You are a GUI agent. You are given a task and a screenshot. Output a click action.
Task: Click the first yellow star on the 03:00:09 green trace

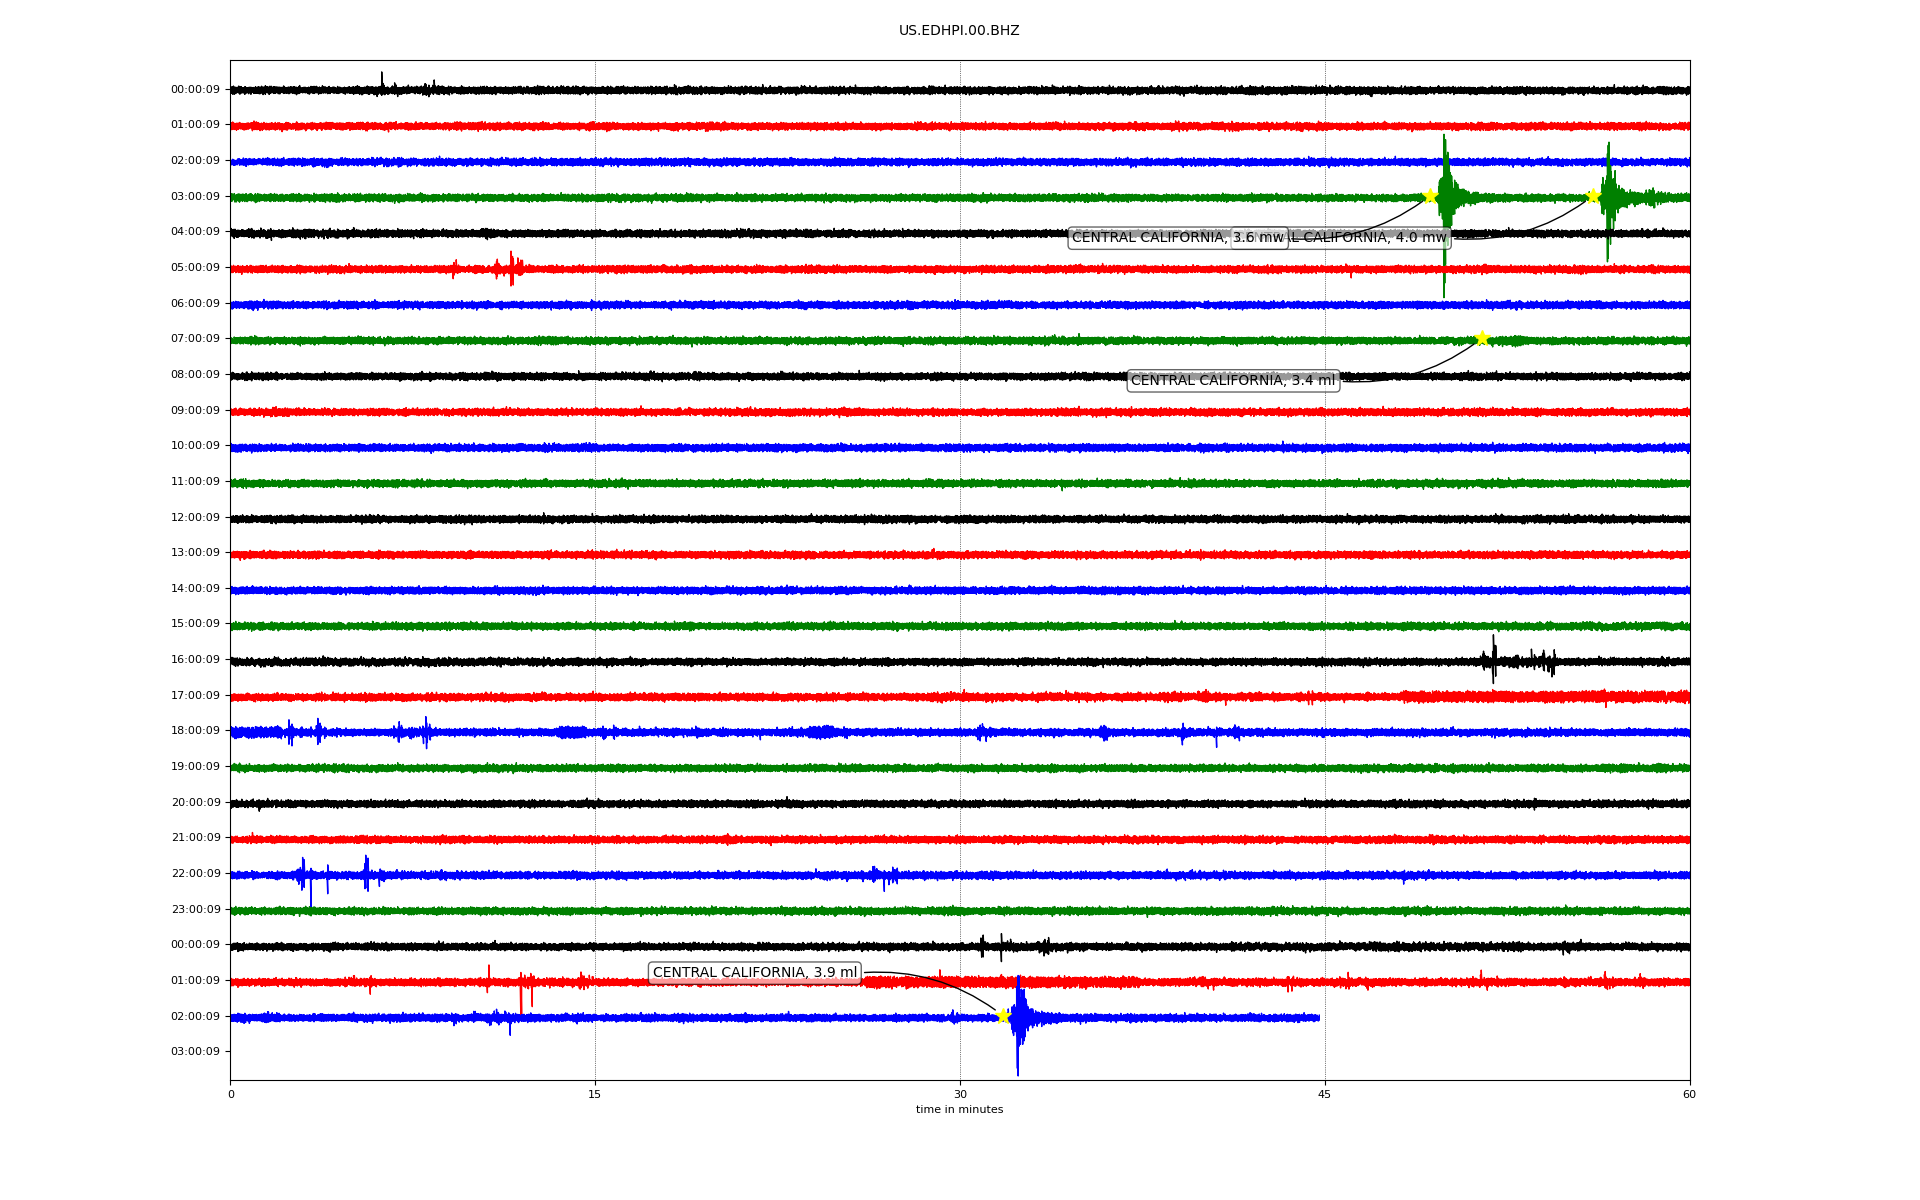click(1430, 196)
